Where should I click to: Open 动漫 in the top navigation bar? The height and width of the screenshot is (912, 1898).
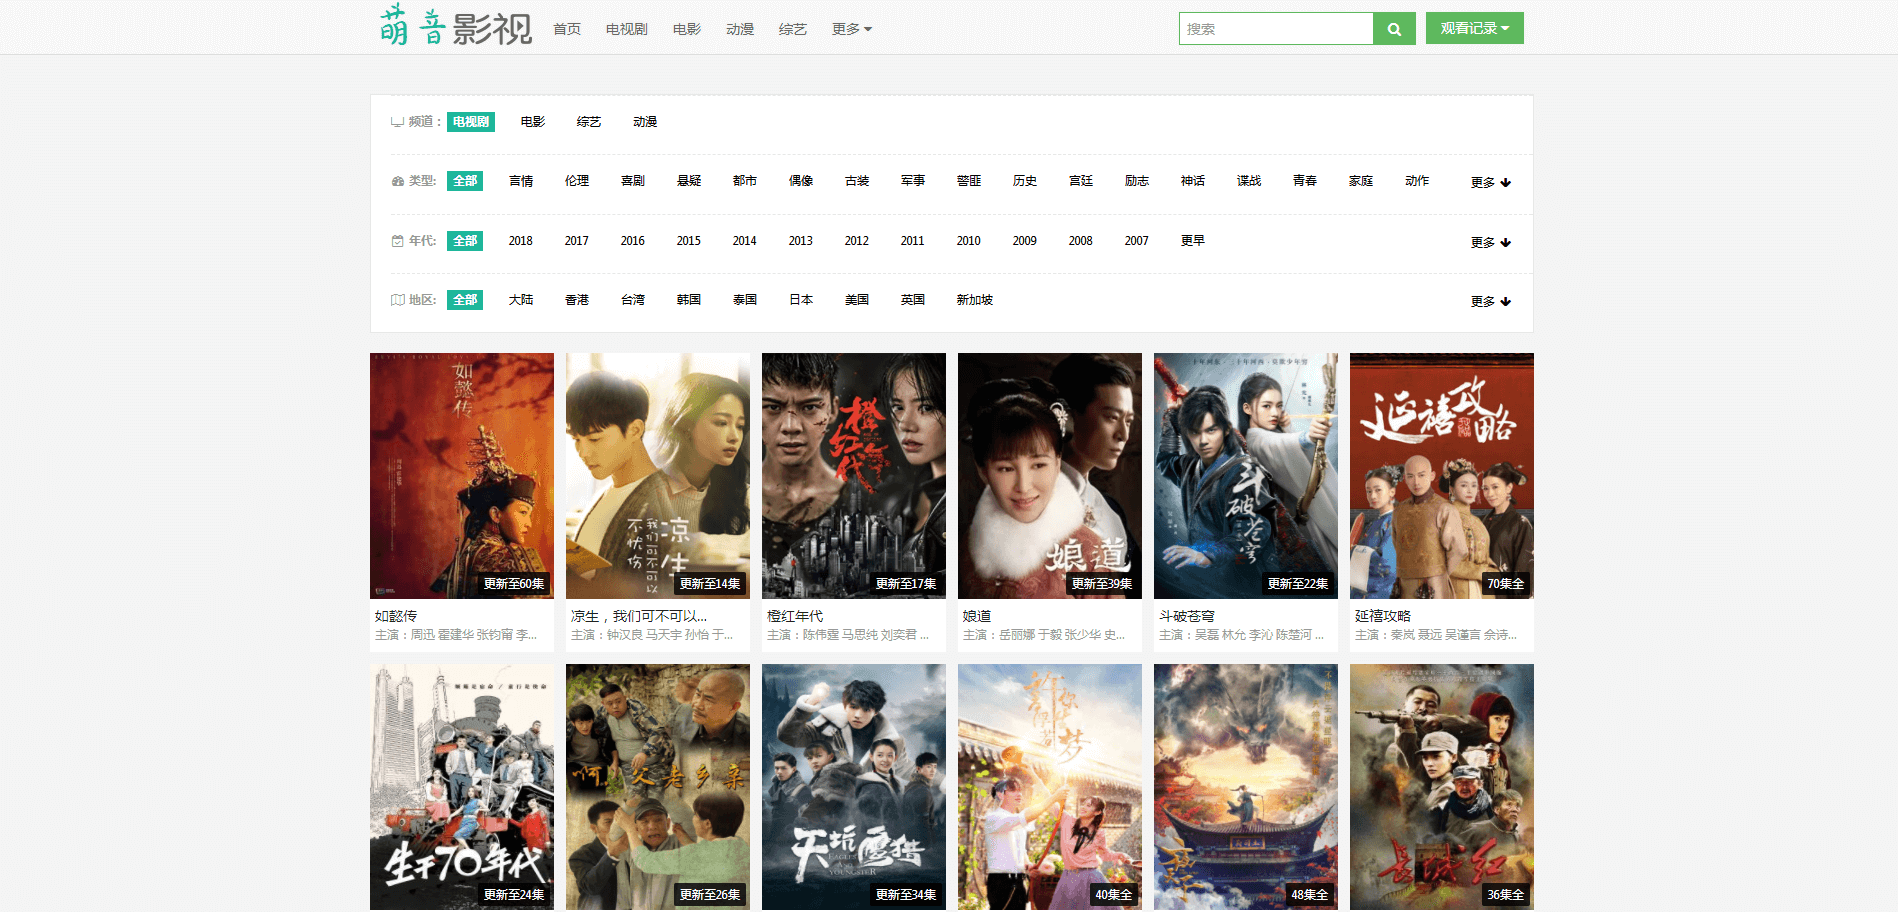tap(740, 29)
